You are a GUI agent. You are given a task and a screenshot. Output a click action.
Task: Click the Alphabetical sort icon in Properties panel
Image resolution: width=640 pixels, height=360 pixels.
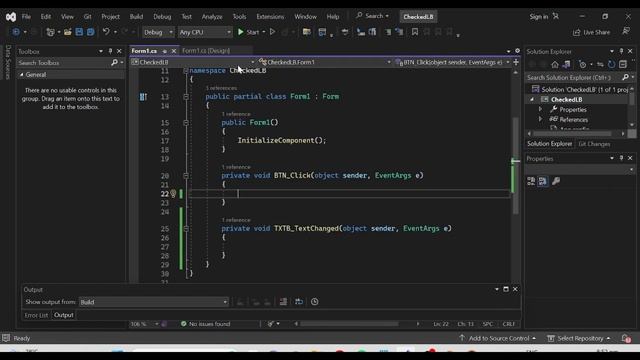[542, 181]
